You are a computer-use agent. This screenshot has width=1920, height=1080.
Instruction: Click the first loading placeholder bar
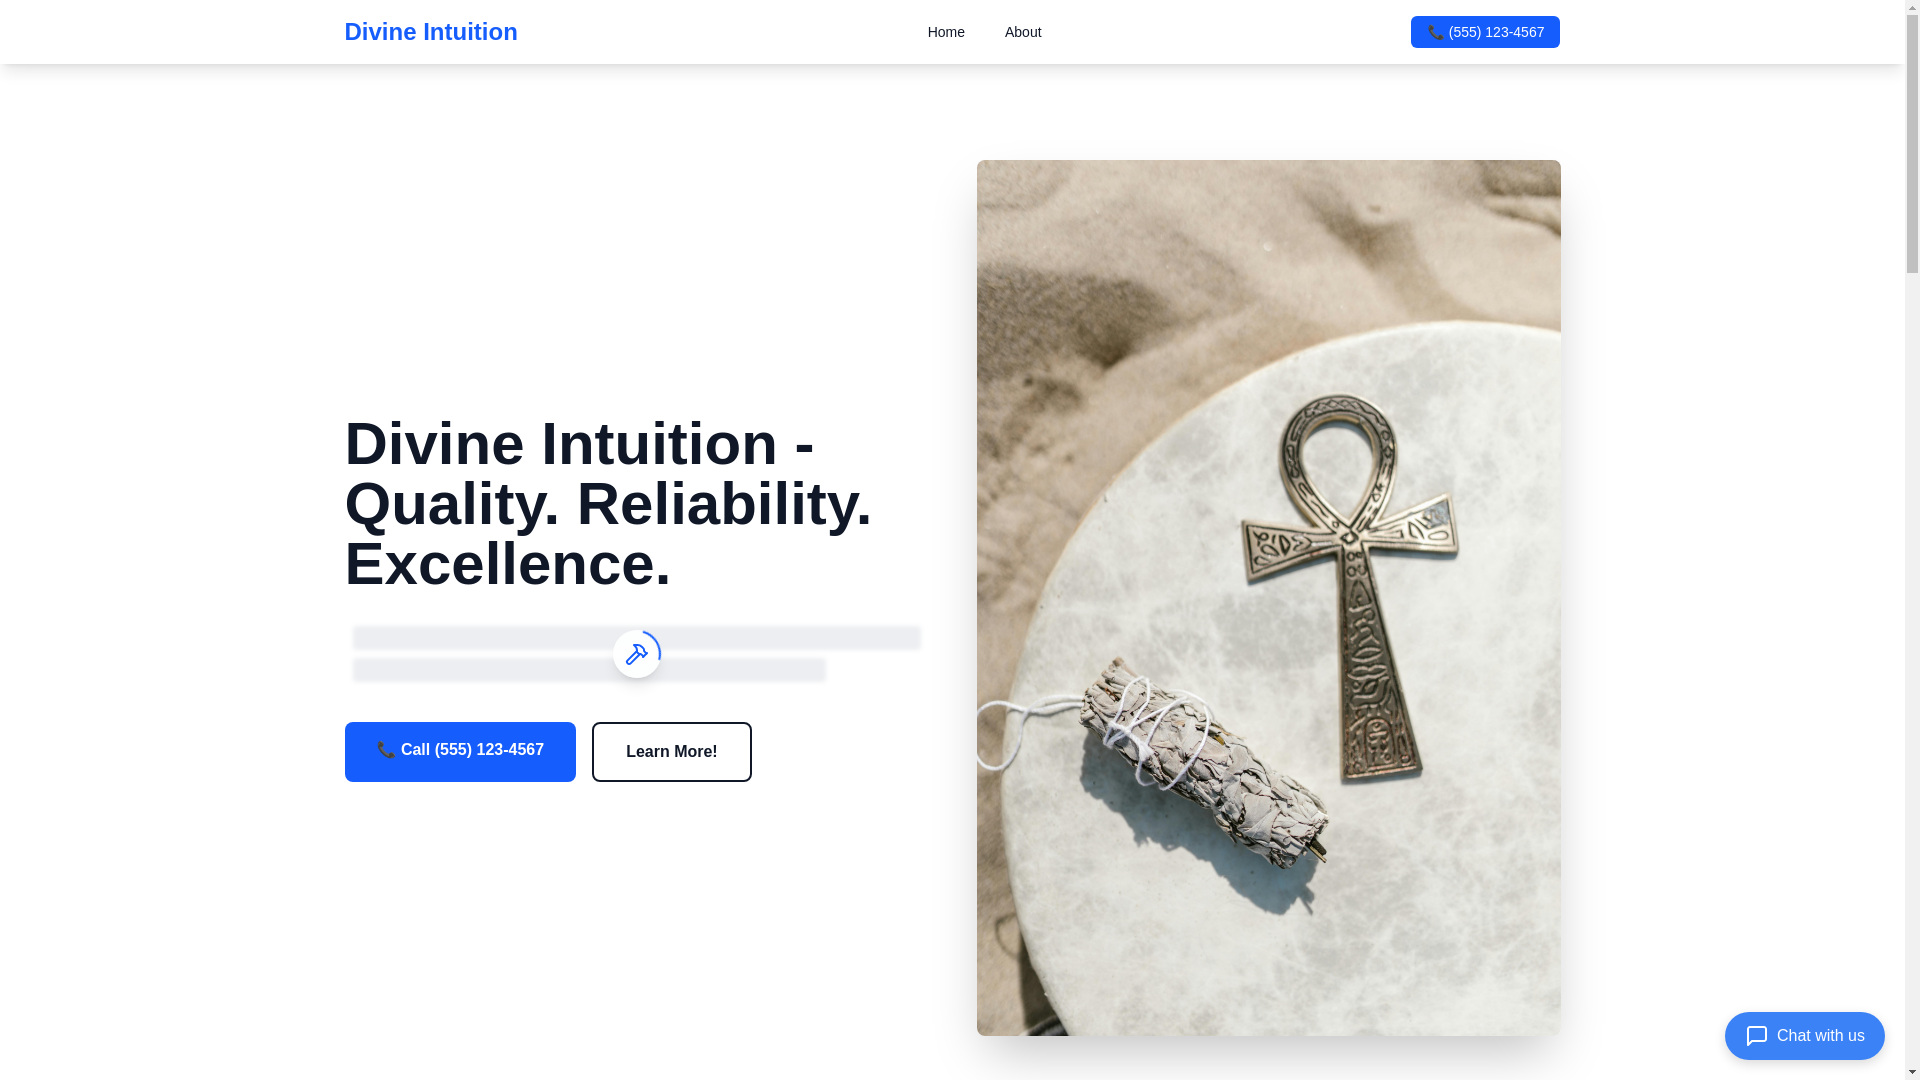click(636, 638)
